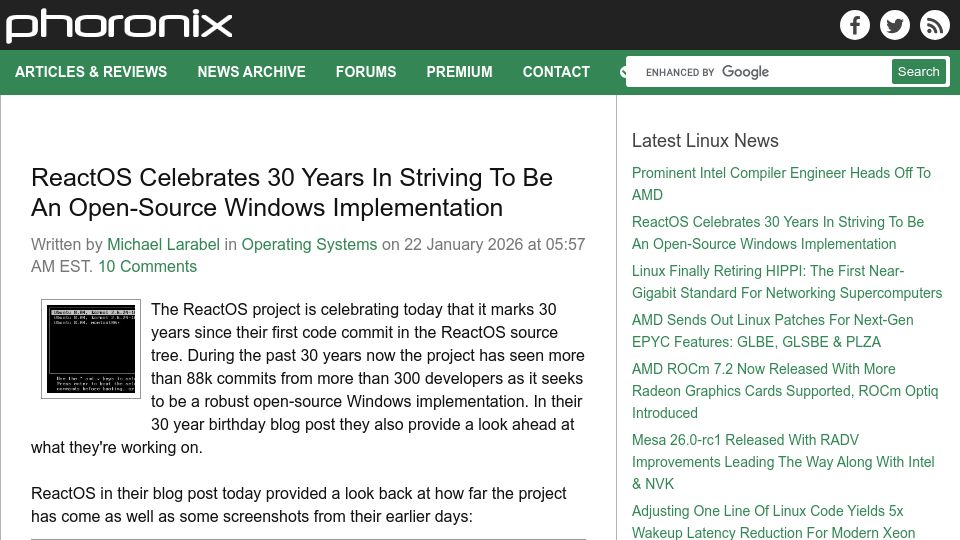Open Articles & Reviews menu
The height and width of the screenshot is (540, 960).
coord(91,72)
